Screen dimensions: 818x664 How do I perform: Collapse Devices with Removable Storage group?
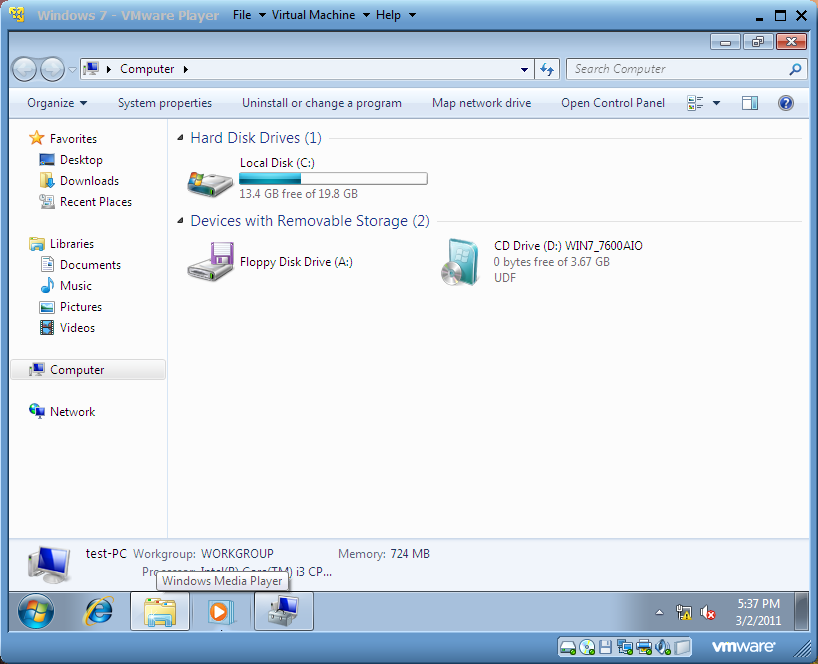[181, 221]
